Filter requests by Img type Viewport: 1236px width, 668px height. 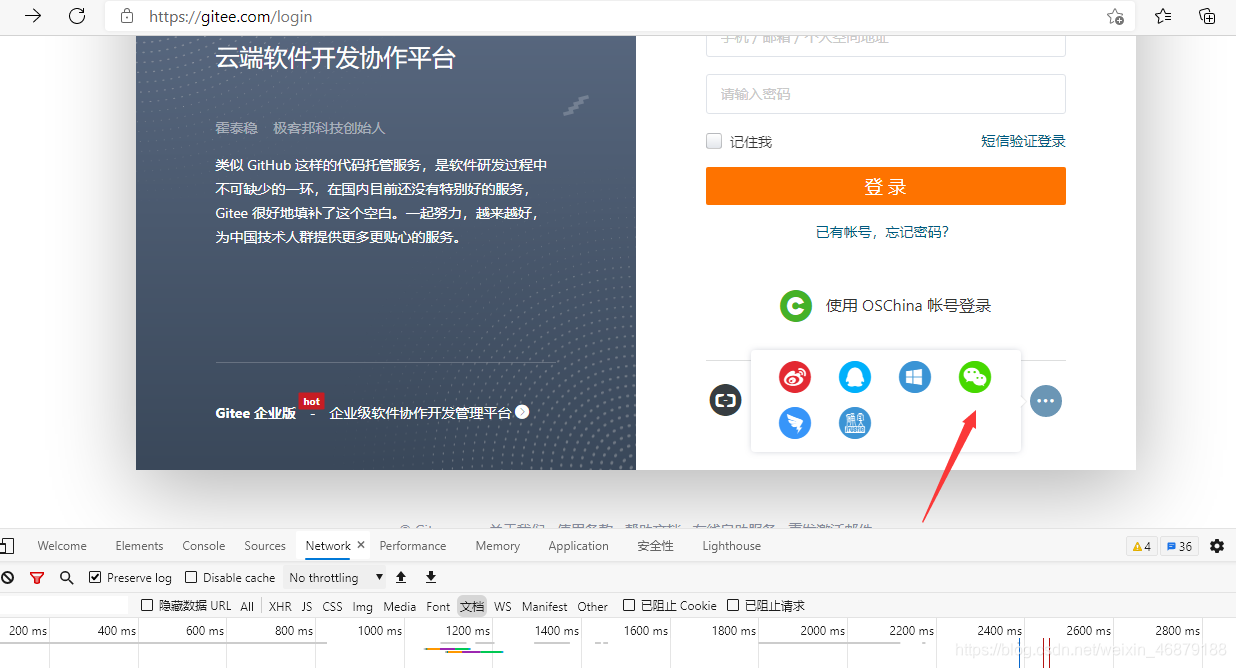pyautogui.click(x=363, y=606)
